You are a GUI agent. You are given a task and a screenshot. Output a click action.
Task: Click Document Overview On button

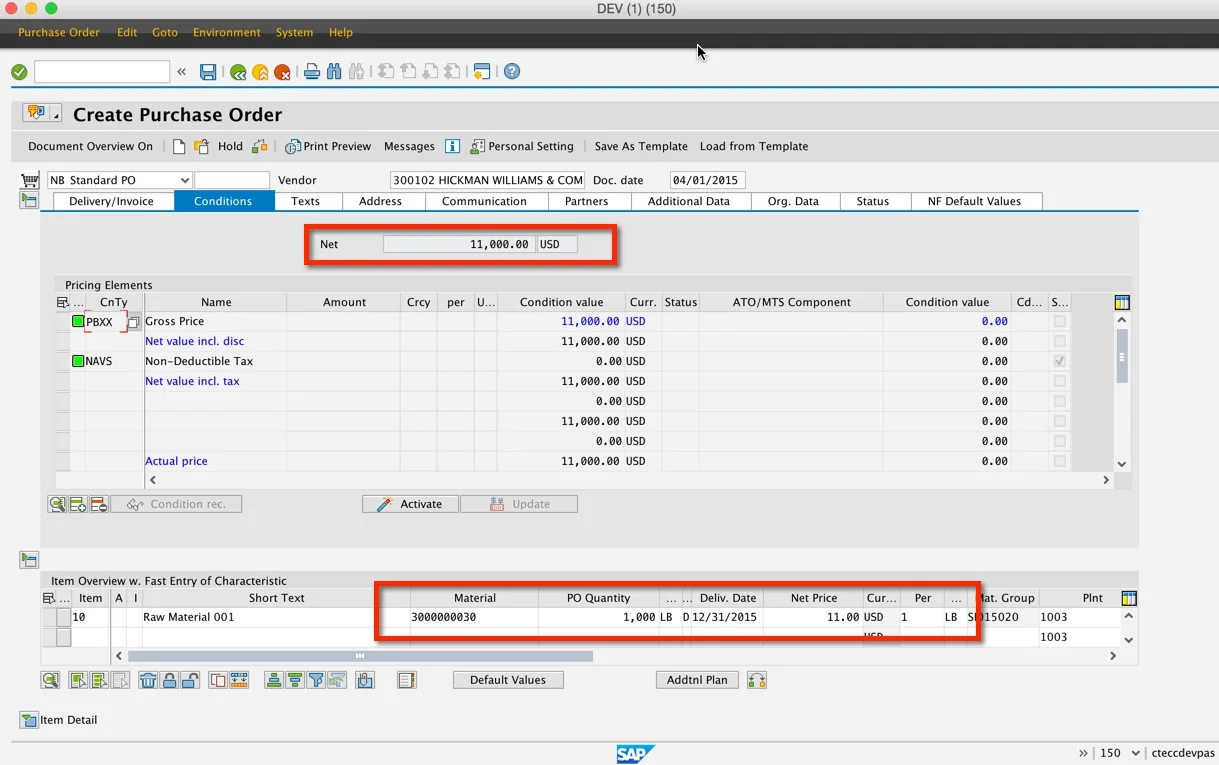point(91,146)
